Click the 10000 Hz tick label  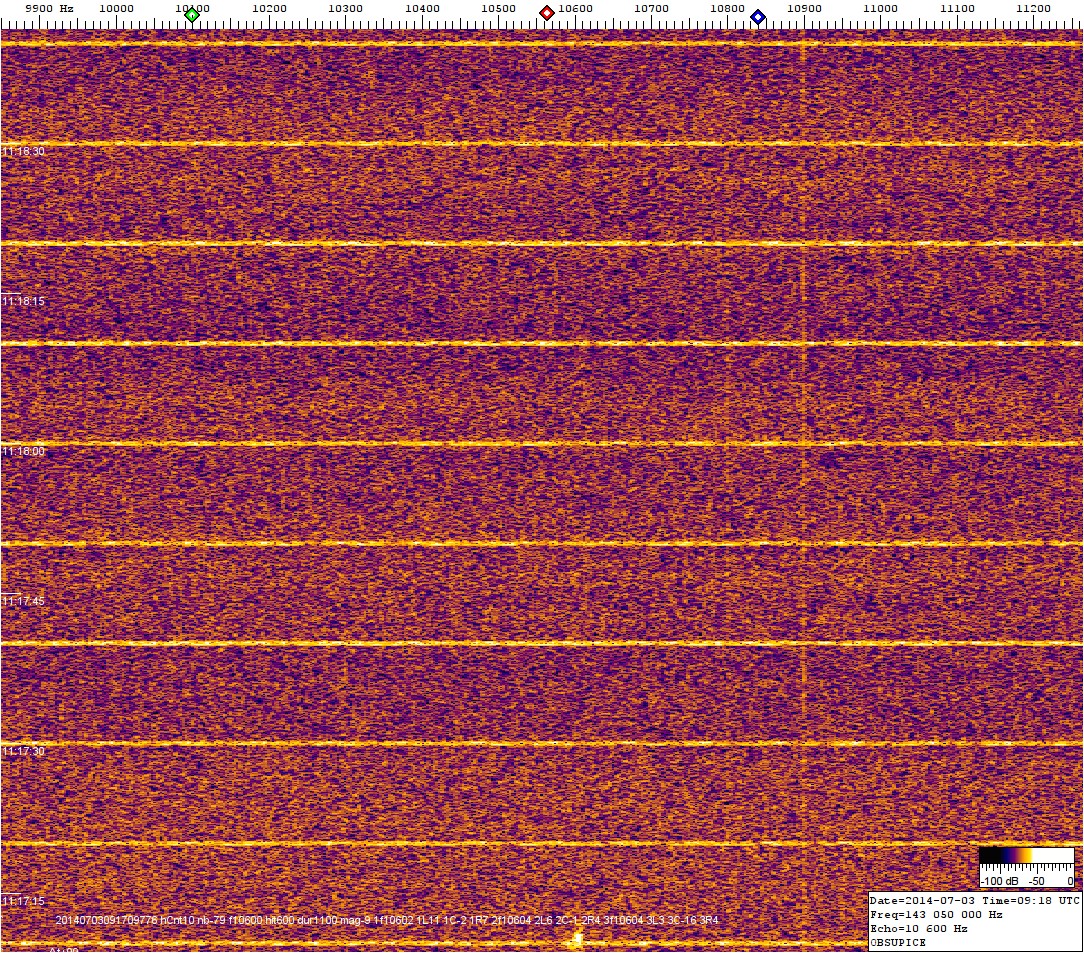(117, 9)
